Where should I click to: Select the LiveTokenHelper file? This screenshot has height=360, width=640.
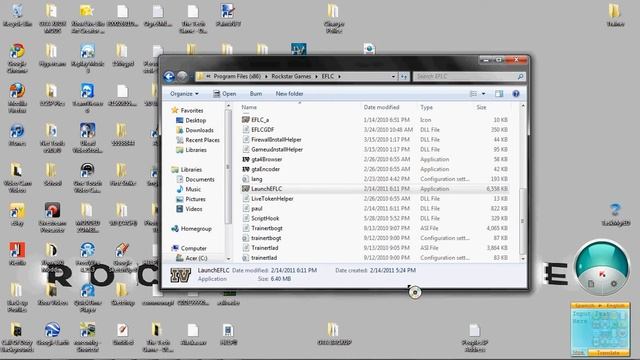click(268, 198)
